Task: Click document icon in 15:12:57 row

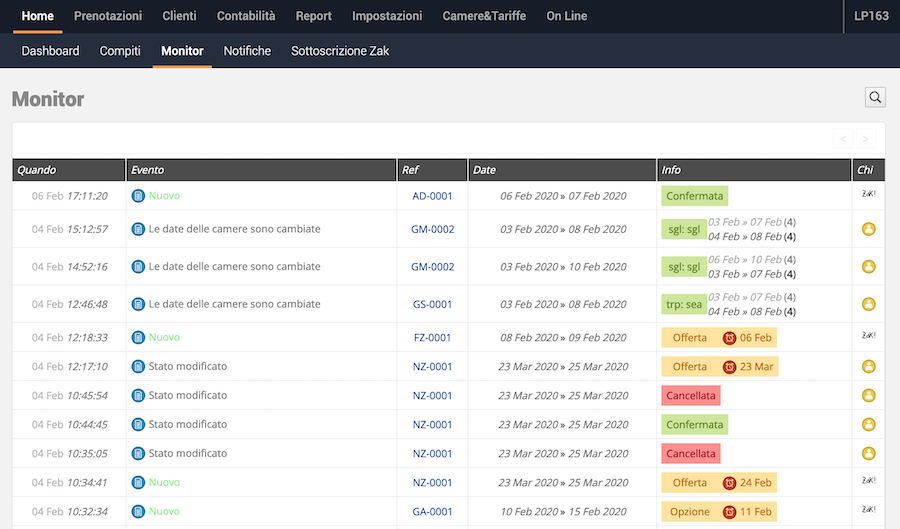Action: 138,229
